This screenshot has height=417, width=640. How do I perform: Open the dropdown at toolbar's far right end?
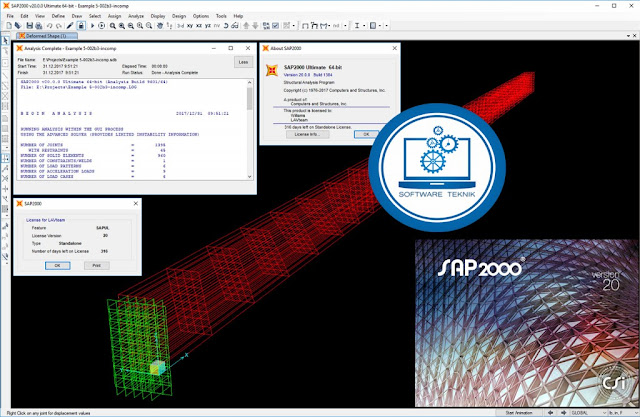pyautogui.click(x=386, y=26)
